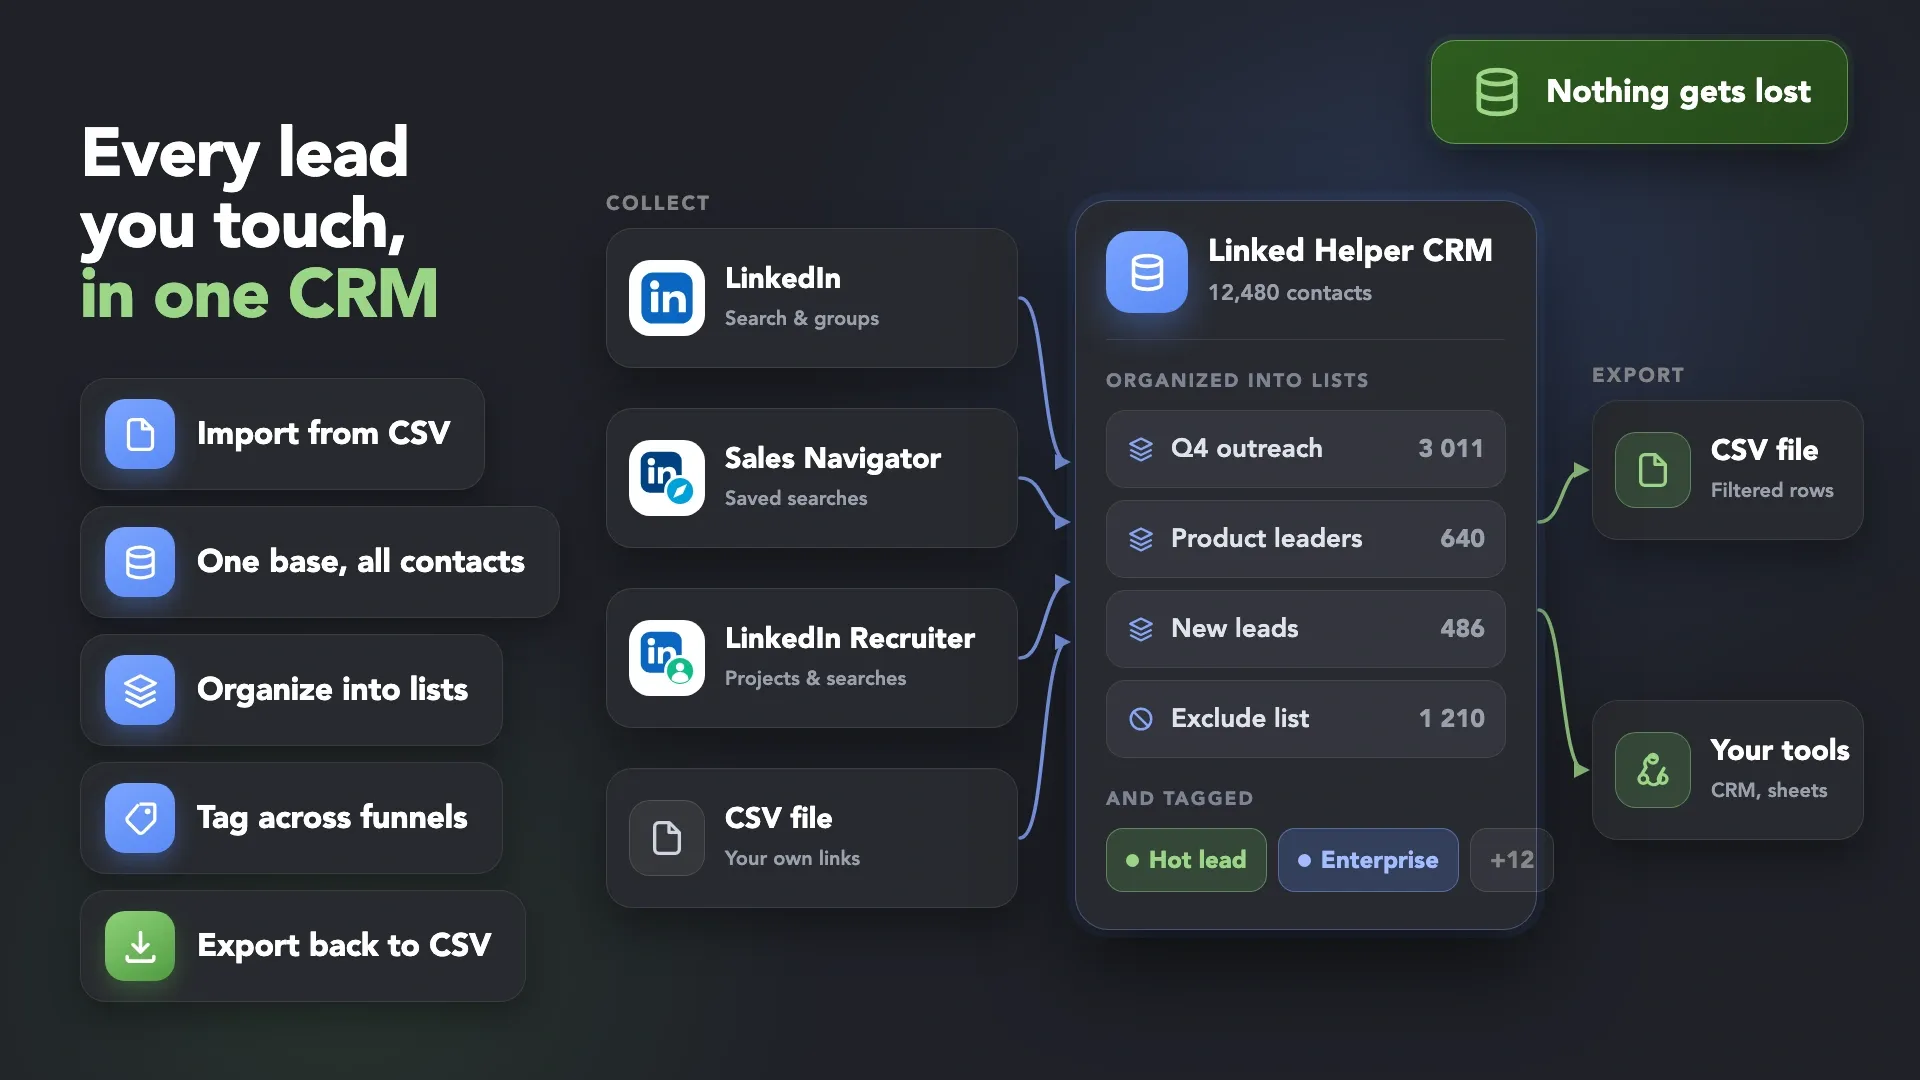Click the Sales Navigator compass logo
This screenshot has height=1080, width=1920.
click(x=667, y=478)
